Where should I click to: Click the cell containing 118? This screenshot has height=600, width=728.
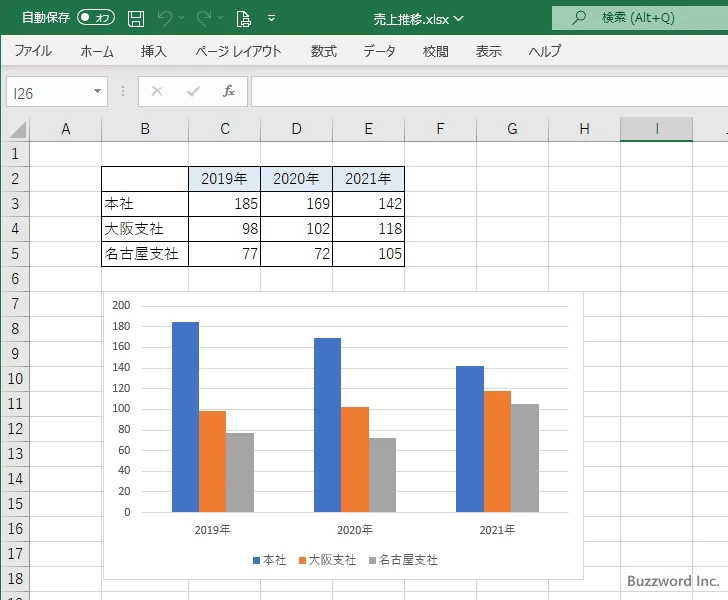point(369,229)
